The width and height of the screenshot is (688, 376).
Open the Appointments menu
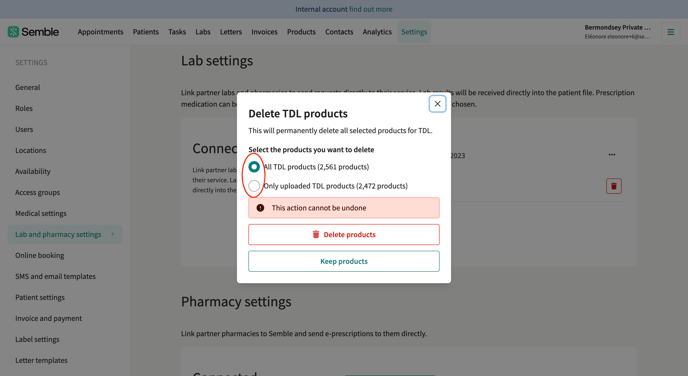[x=100, y=32]
